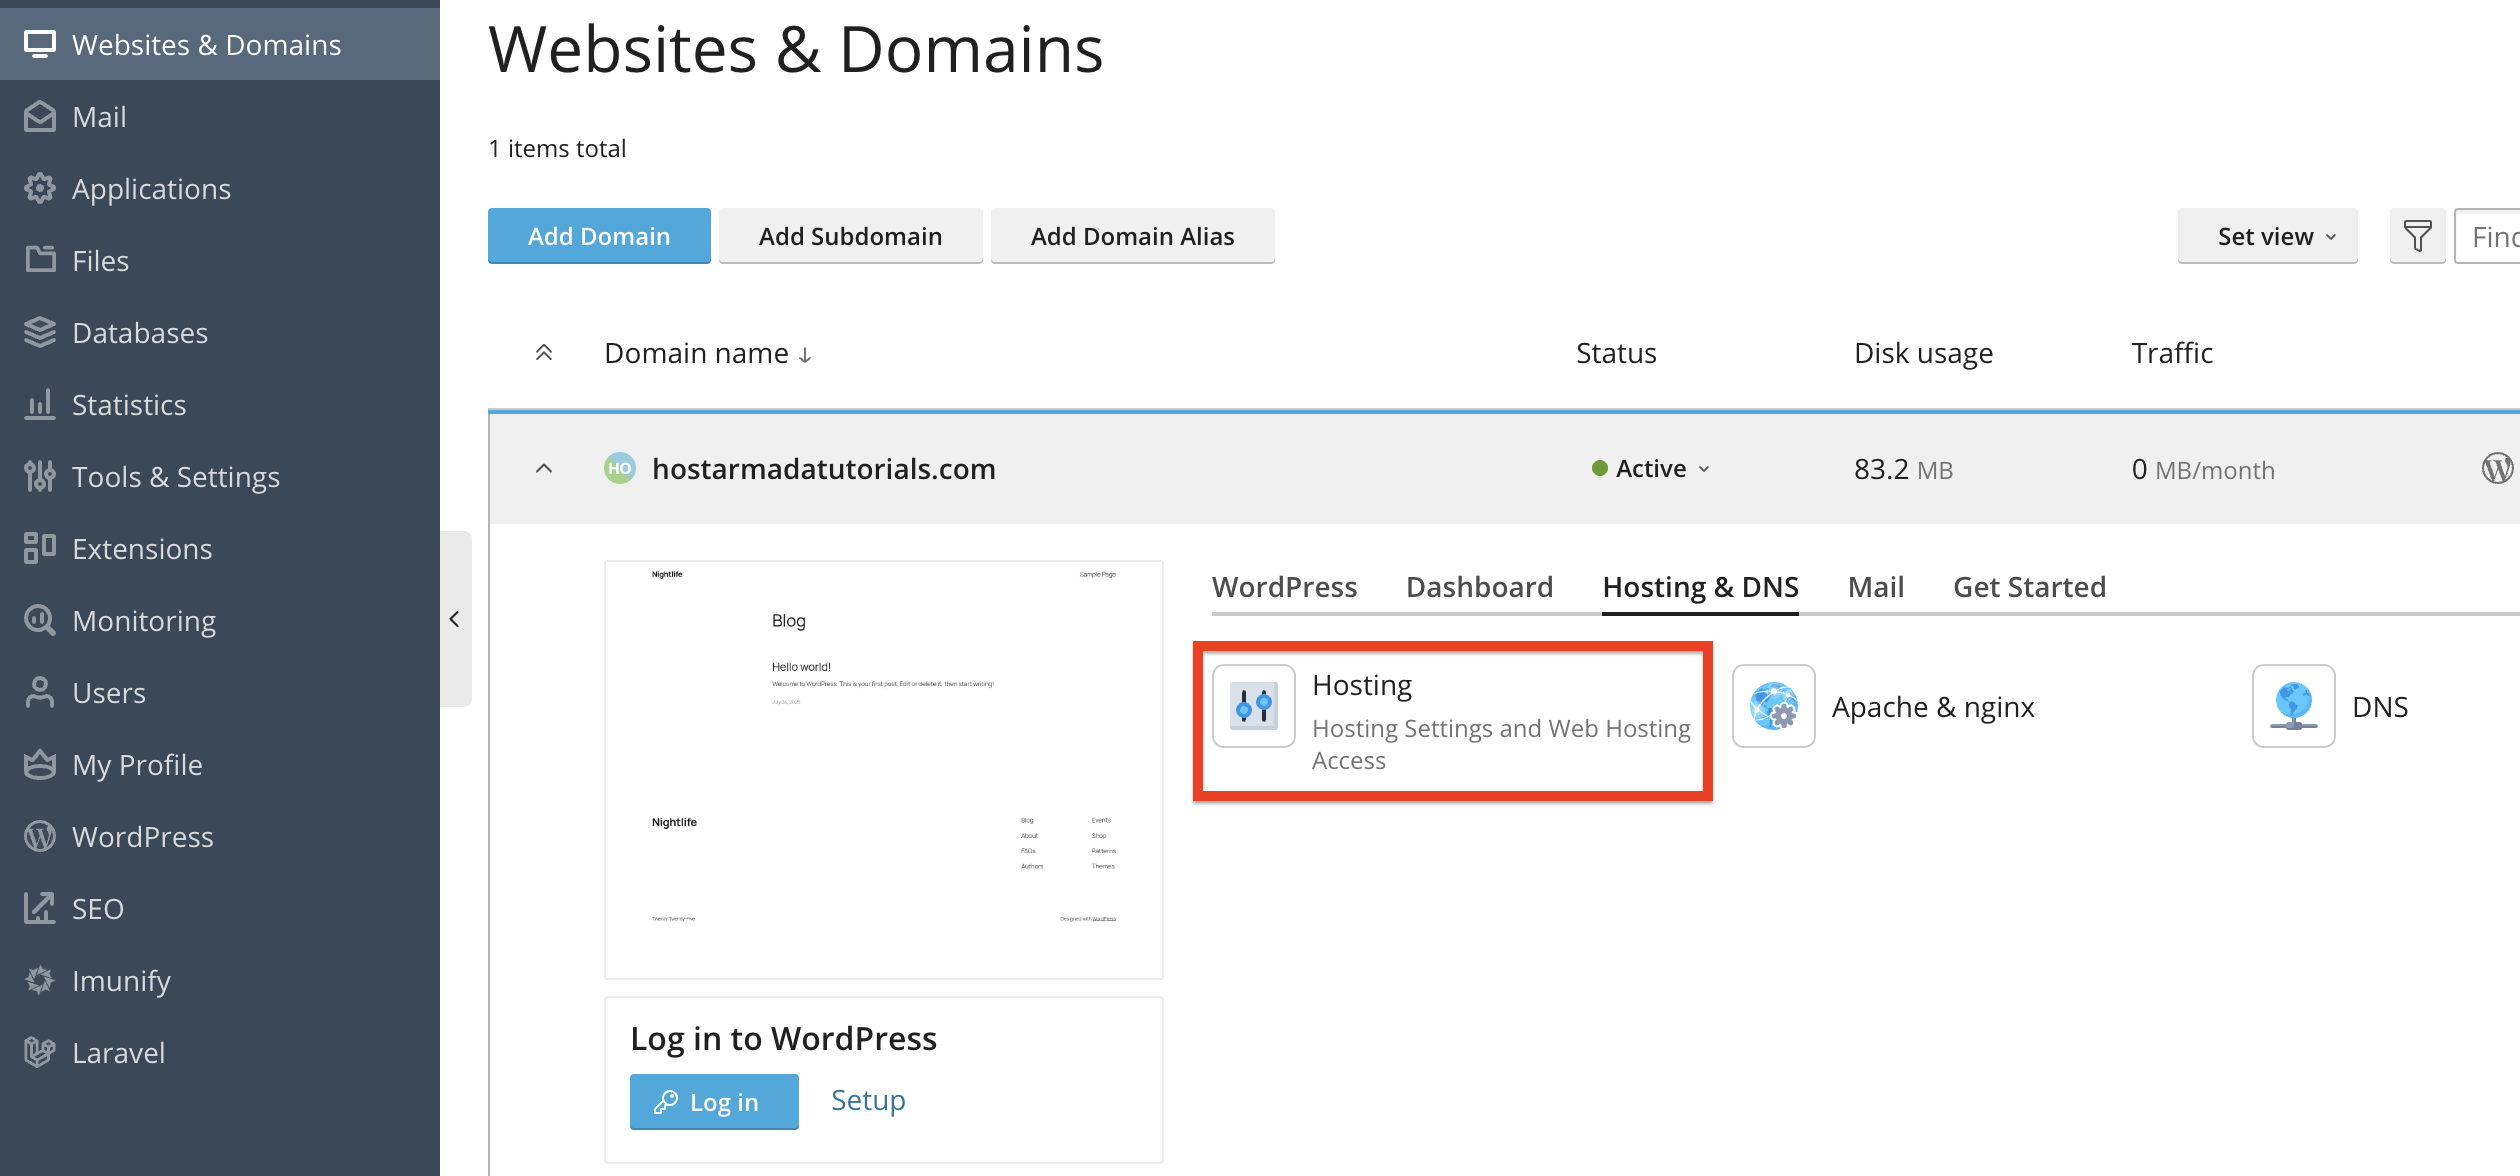The width and height of the screenshot is (2520, 1176).
Task: Collapse the sidebar using the arrow handle
Action: (x=456, y=620)
